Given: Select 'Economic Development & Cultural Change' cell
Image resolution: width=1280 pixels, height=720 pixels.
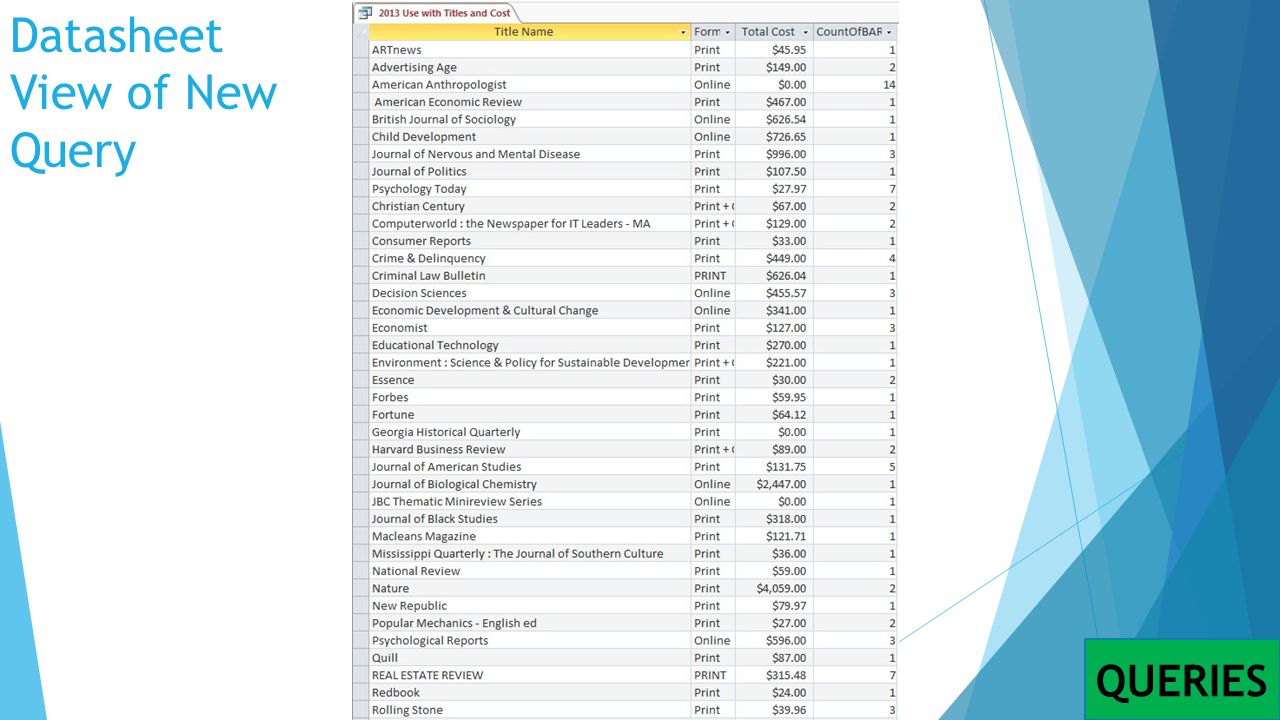Looking at the screenshot, I should click(x=529, y=310).
